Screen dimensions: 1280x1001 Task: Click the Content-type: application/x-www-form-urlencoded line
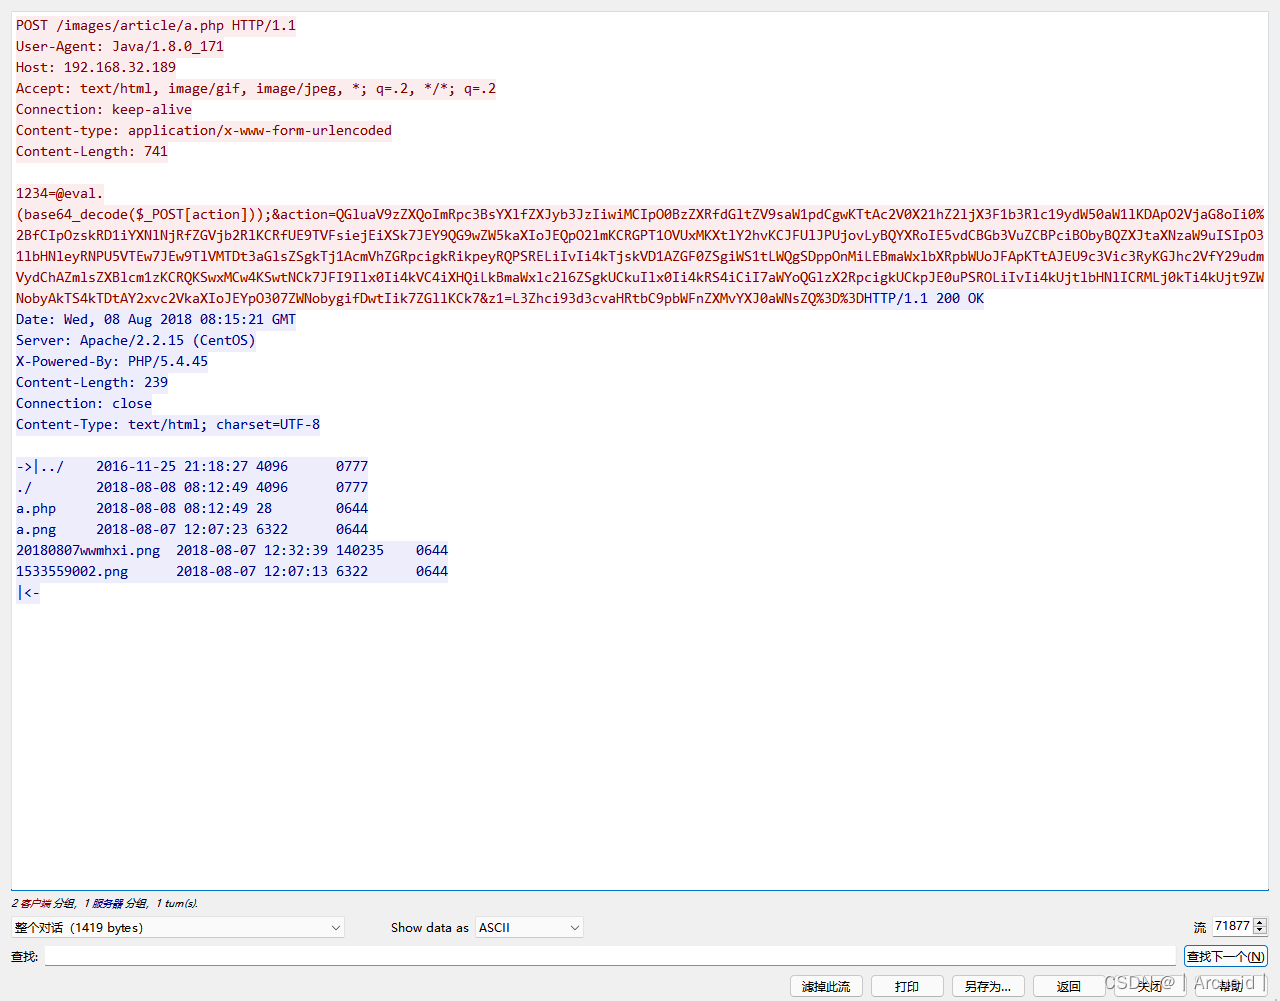[x=204, y=131]
